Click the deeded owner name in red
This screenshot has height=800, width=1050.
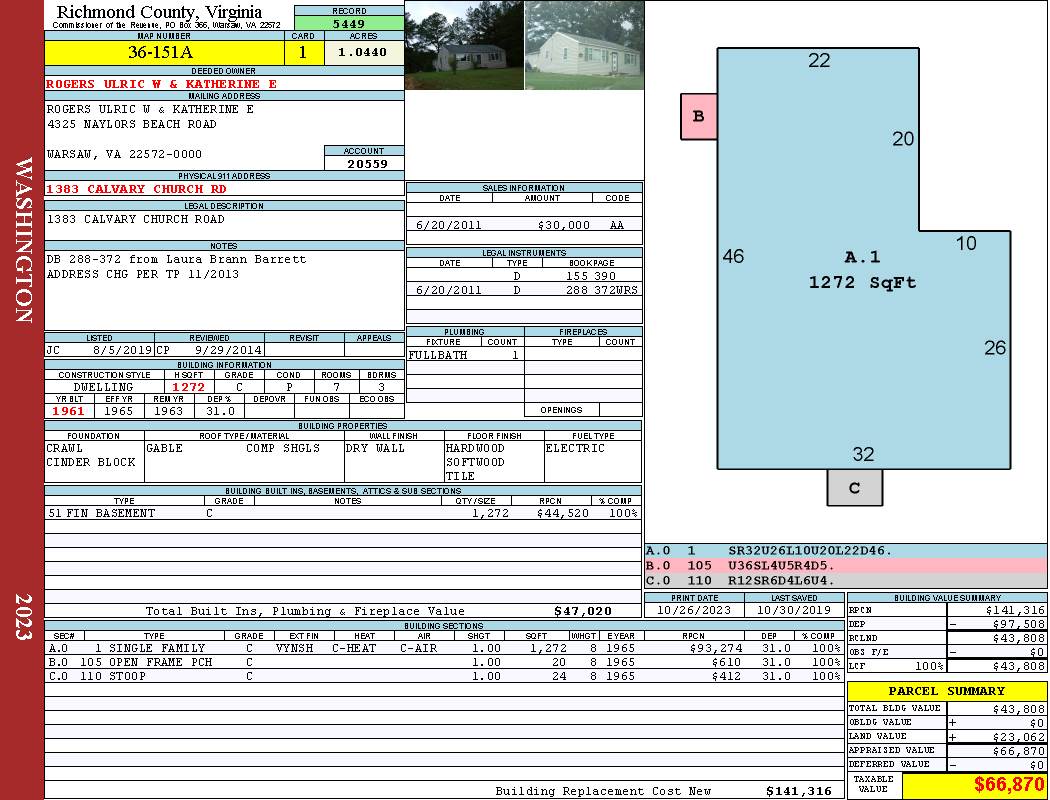pyautogui.click(x=162, y=84)
